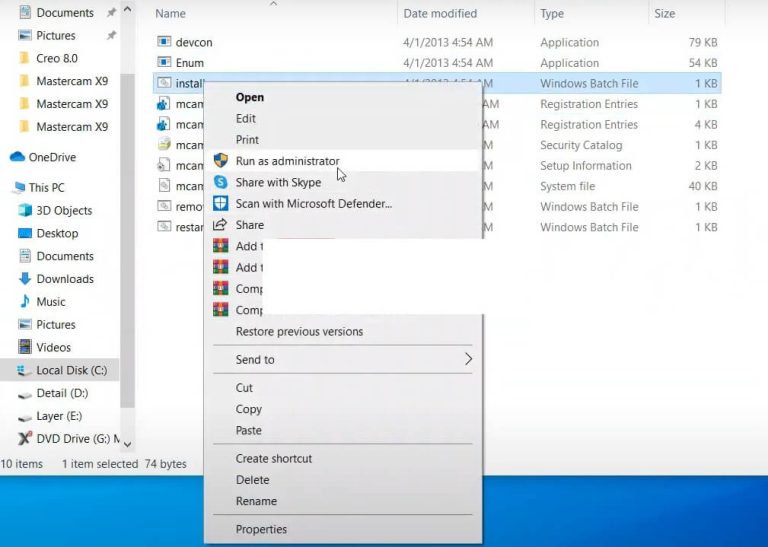Click the Music note icon in sidebar

(x=26, y=302)
